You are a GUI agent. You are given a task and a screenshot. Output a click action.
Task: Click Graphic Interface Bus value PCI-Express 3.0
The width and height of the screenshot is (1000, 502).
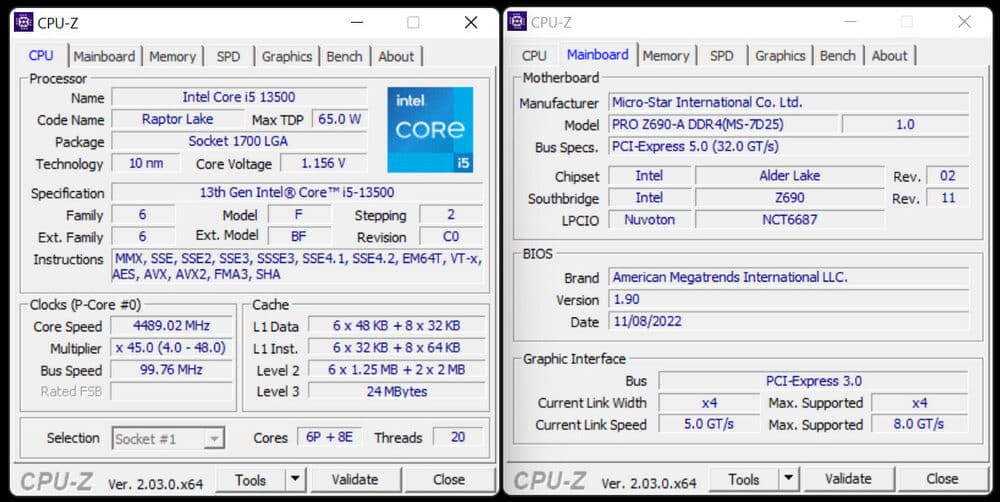[813, 381]
